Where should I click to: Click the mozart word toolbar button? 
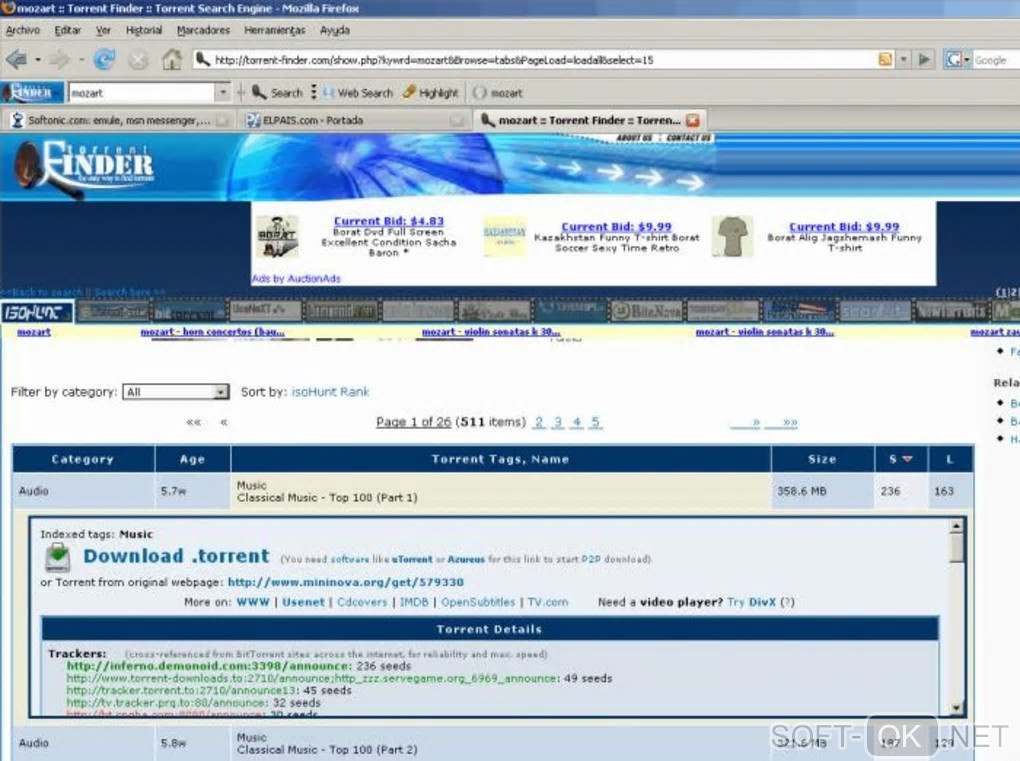(498, 93)
